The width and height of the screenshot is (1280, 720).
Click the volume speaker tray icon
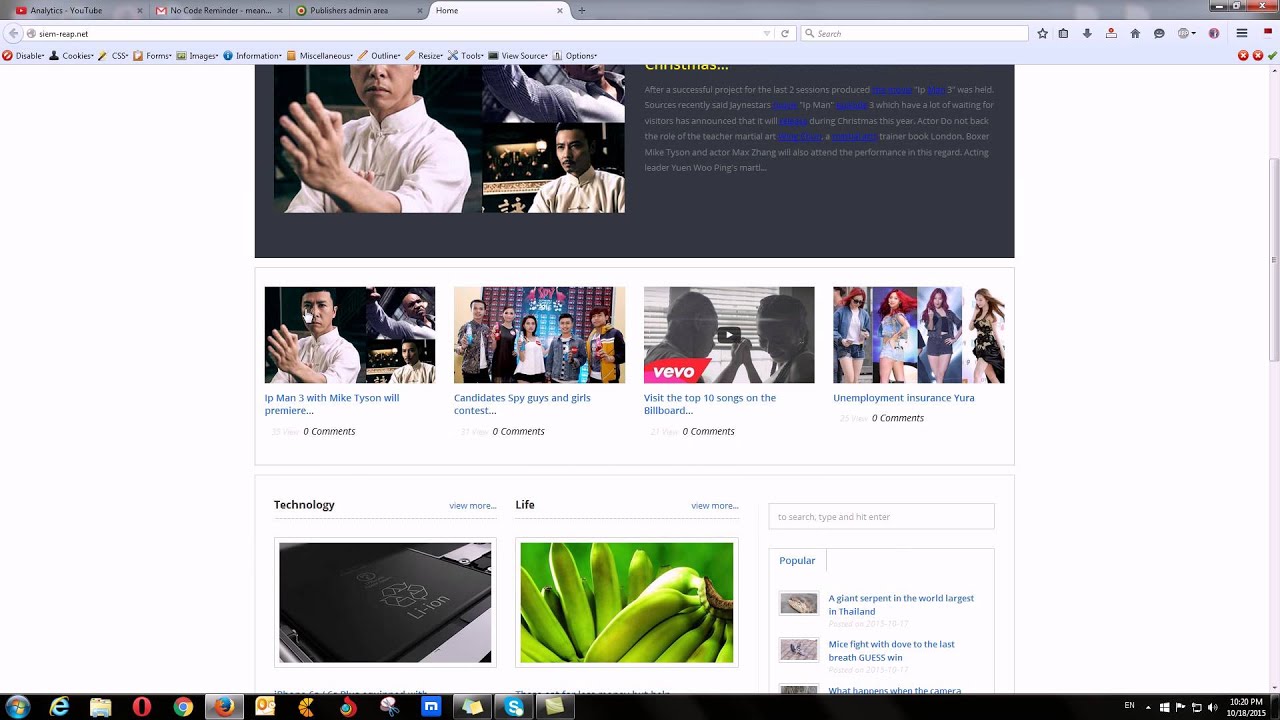tap(1212, 707)
